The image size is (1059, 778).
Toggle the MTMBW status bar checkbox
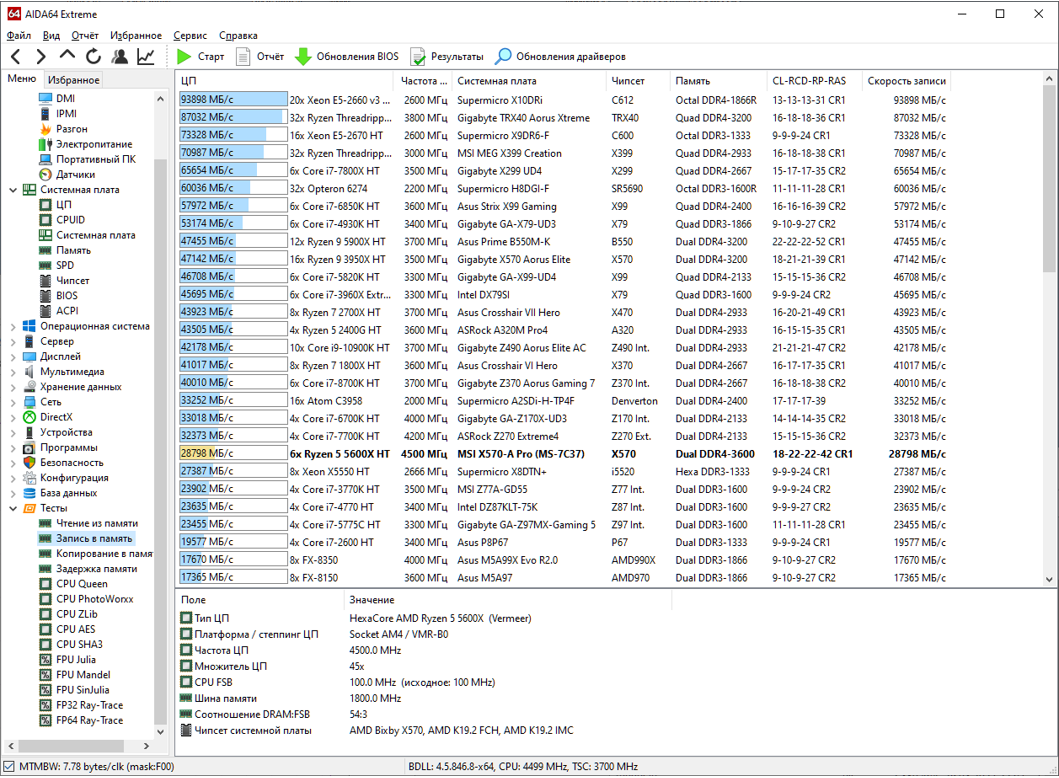tap(9, 767)
